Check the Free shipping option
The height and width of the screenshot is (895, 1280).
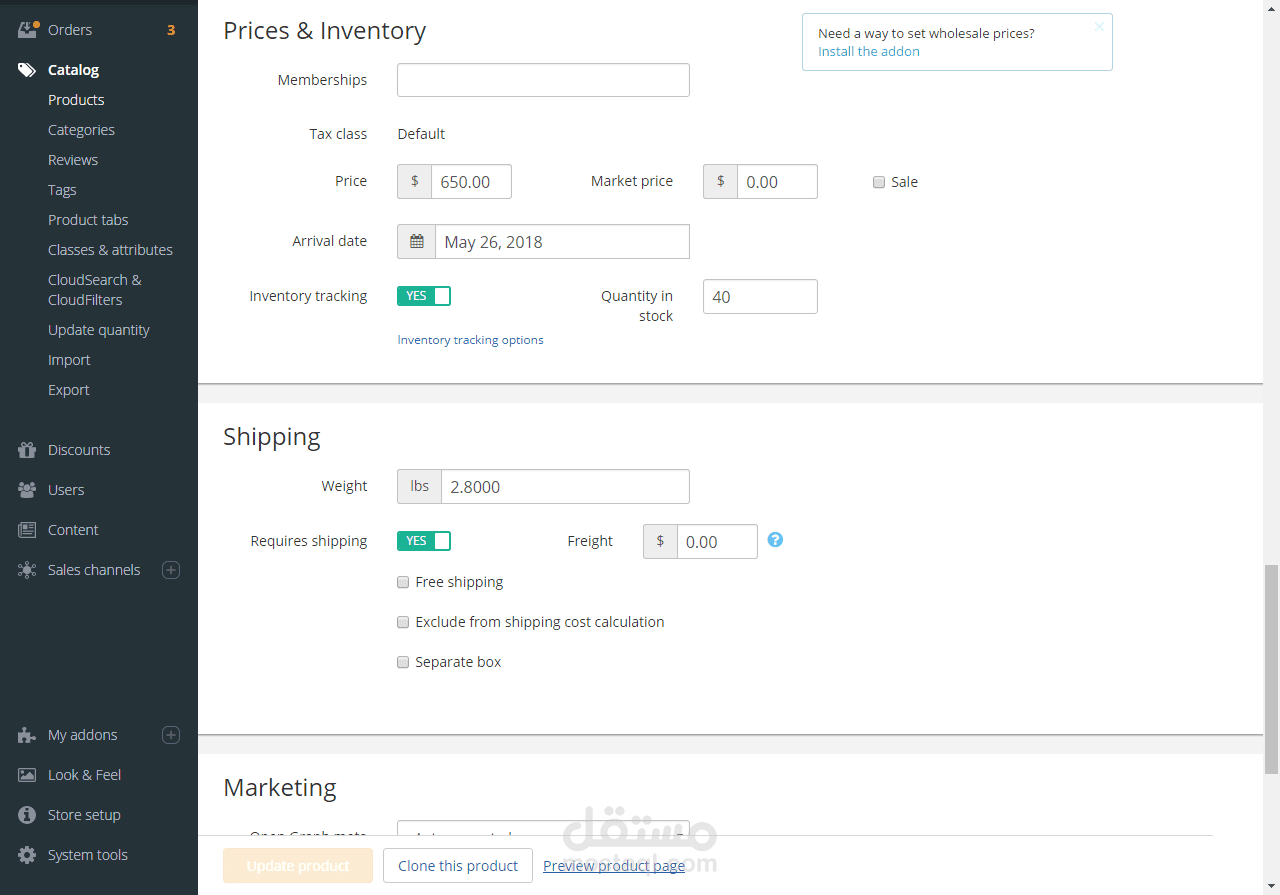click(x=403, y=582)
